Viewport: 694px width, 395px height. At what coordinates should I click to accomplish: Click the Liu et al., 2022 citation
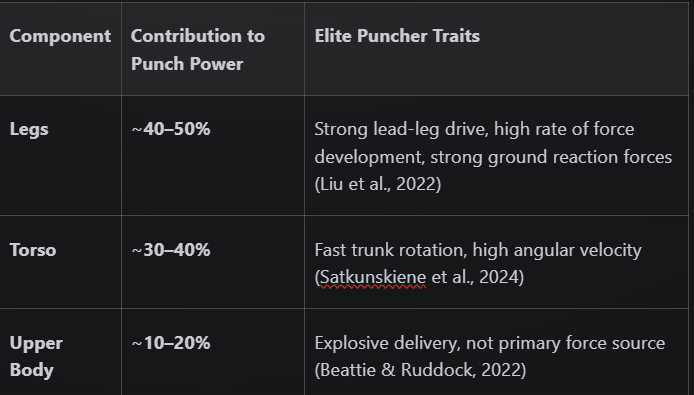point(378,184)
